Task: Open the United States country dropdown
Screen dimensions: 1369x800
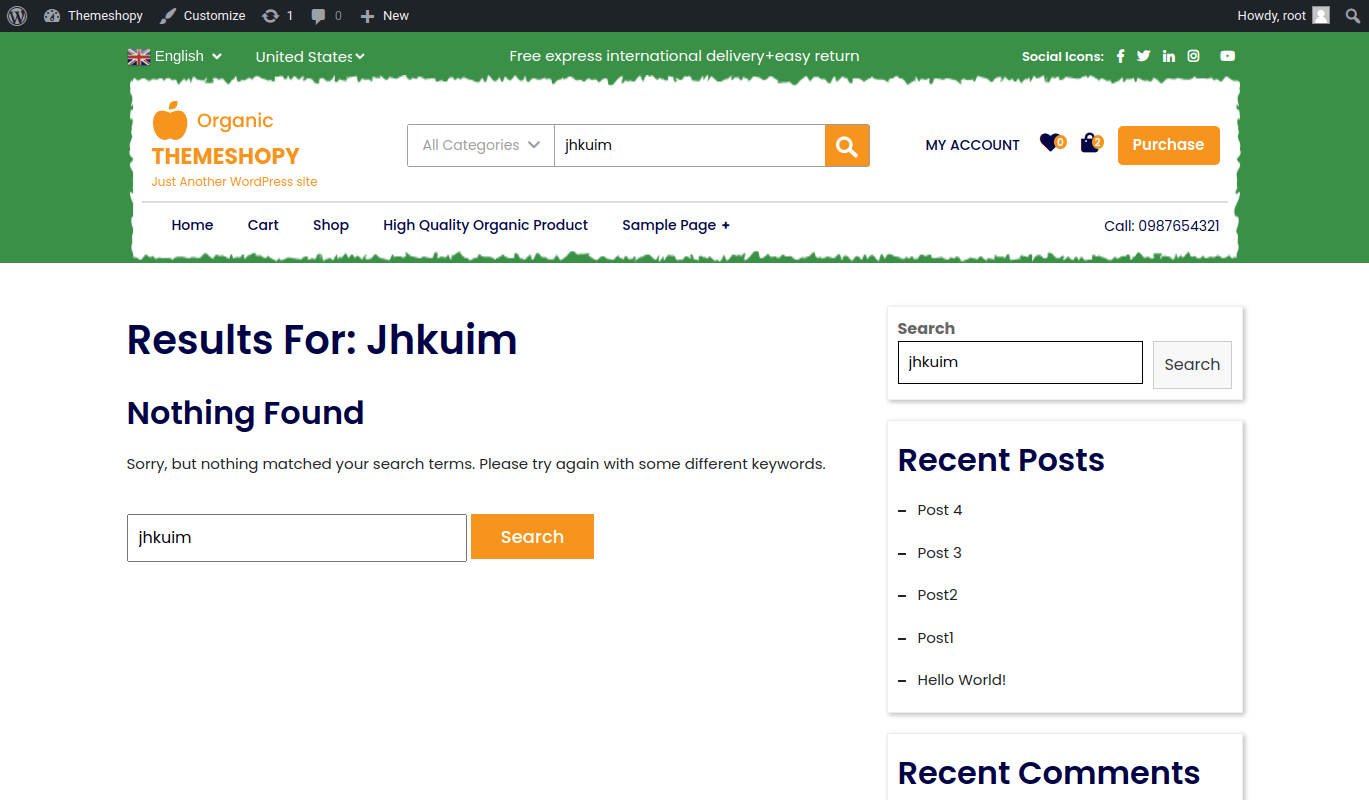Action: coord(310,57)
